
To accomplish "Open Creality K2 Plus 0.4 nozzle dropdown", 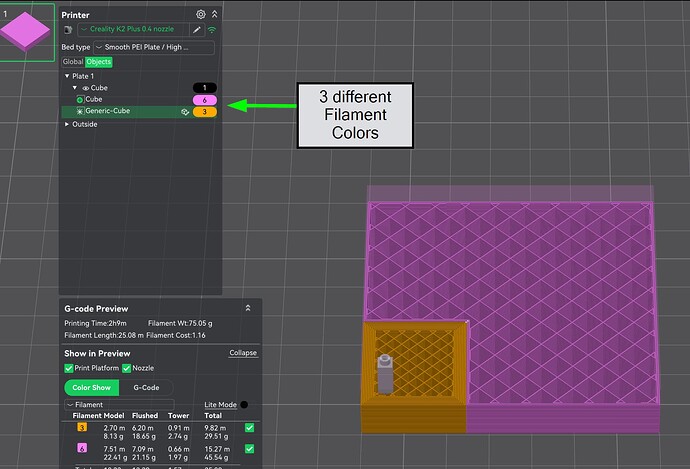I will pos(133,29).
